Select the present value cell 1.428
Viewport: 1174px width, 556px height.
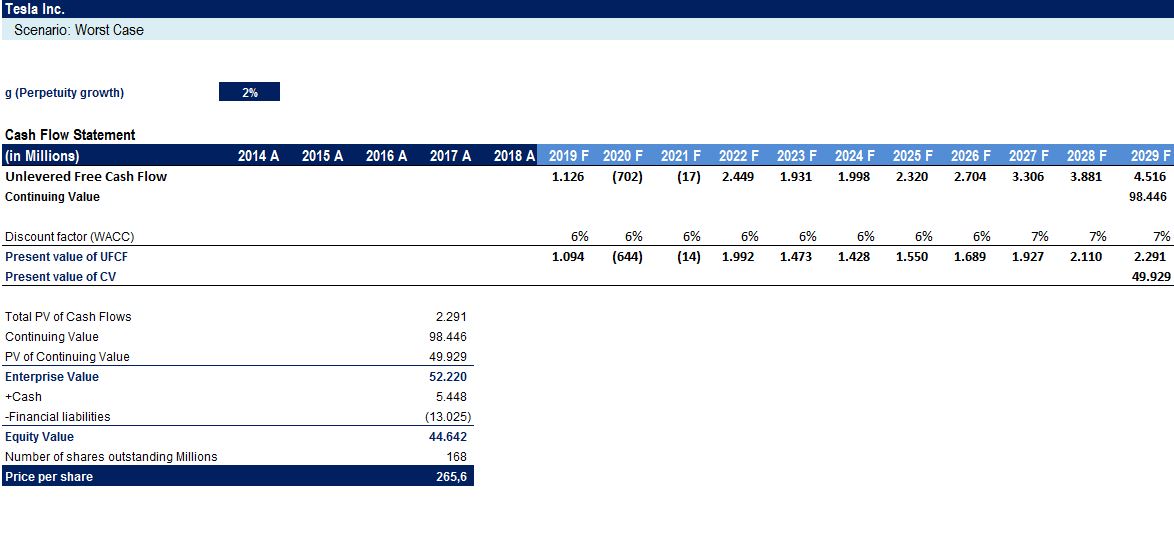point(854,257)
